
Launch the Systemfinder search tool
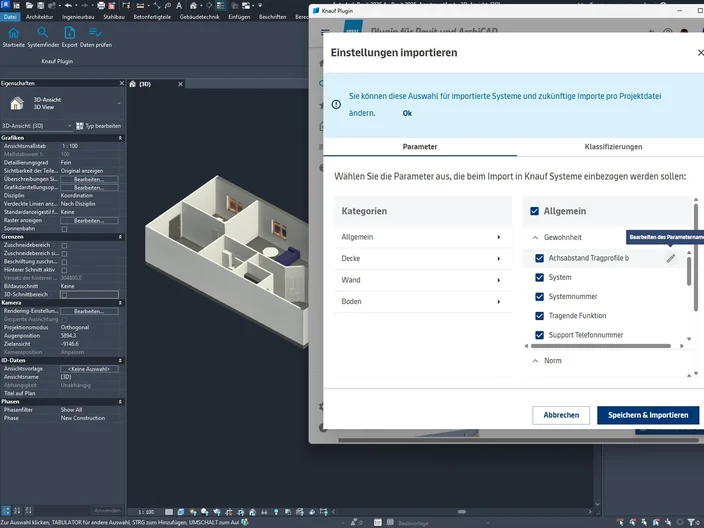43,37
